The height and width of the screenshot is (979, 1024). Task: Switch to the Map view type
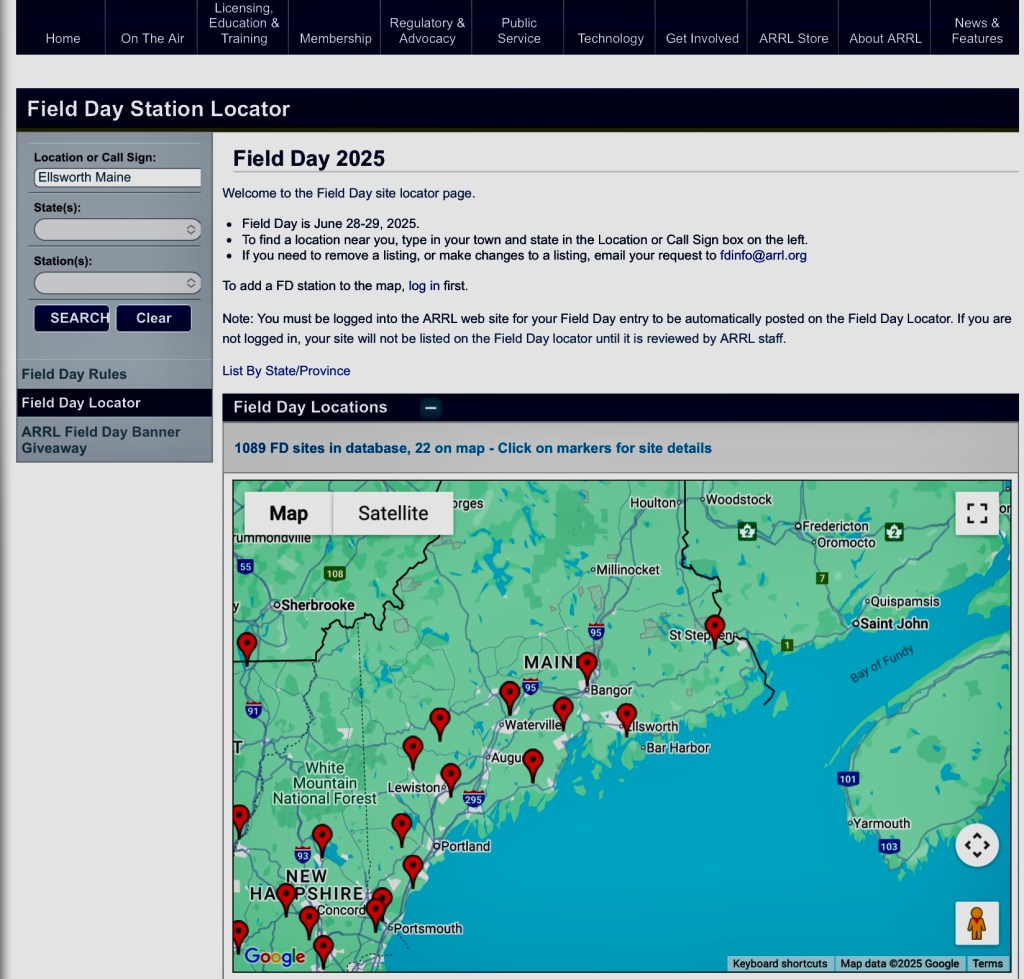click(x=288, y=513)
